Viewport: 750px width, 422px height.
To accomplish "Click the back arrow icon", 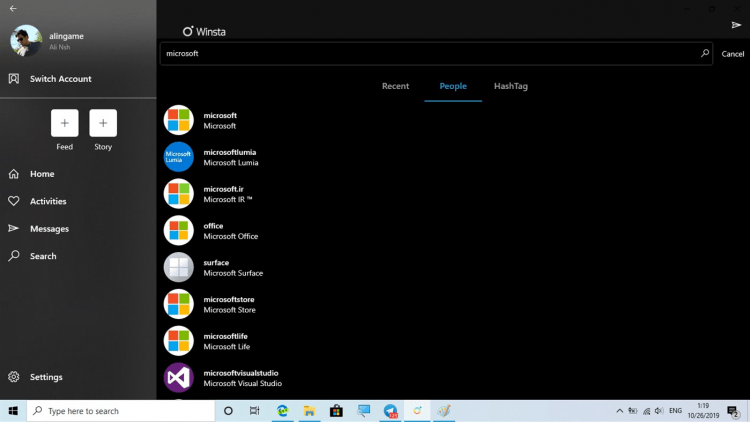I will click(13, 9).
